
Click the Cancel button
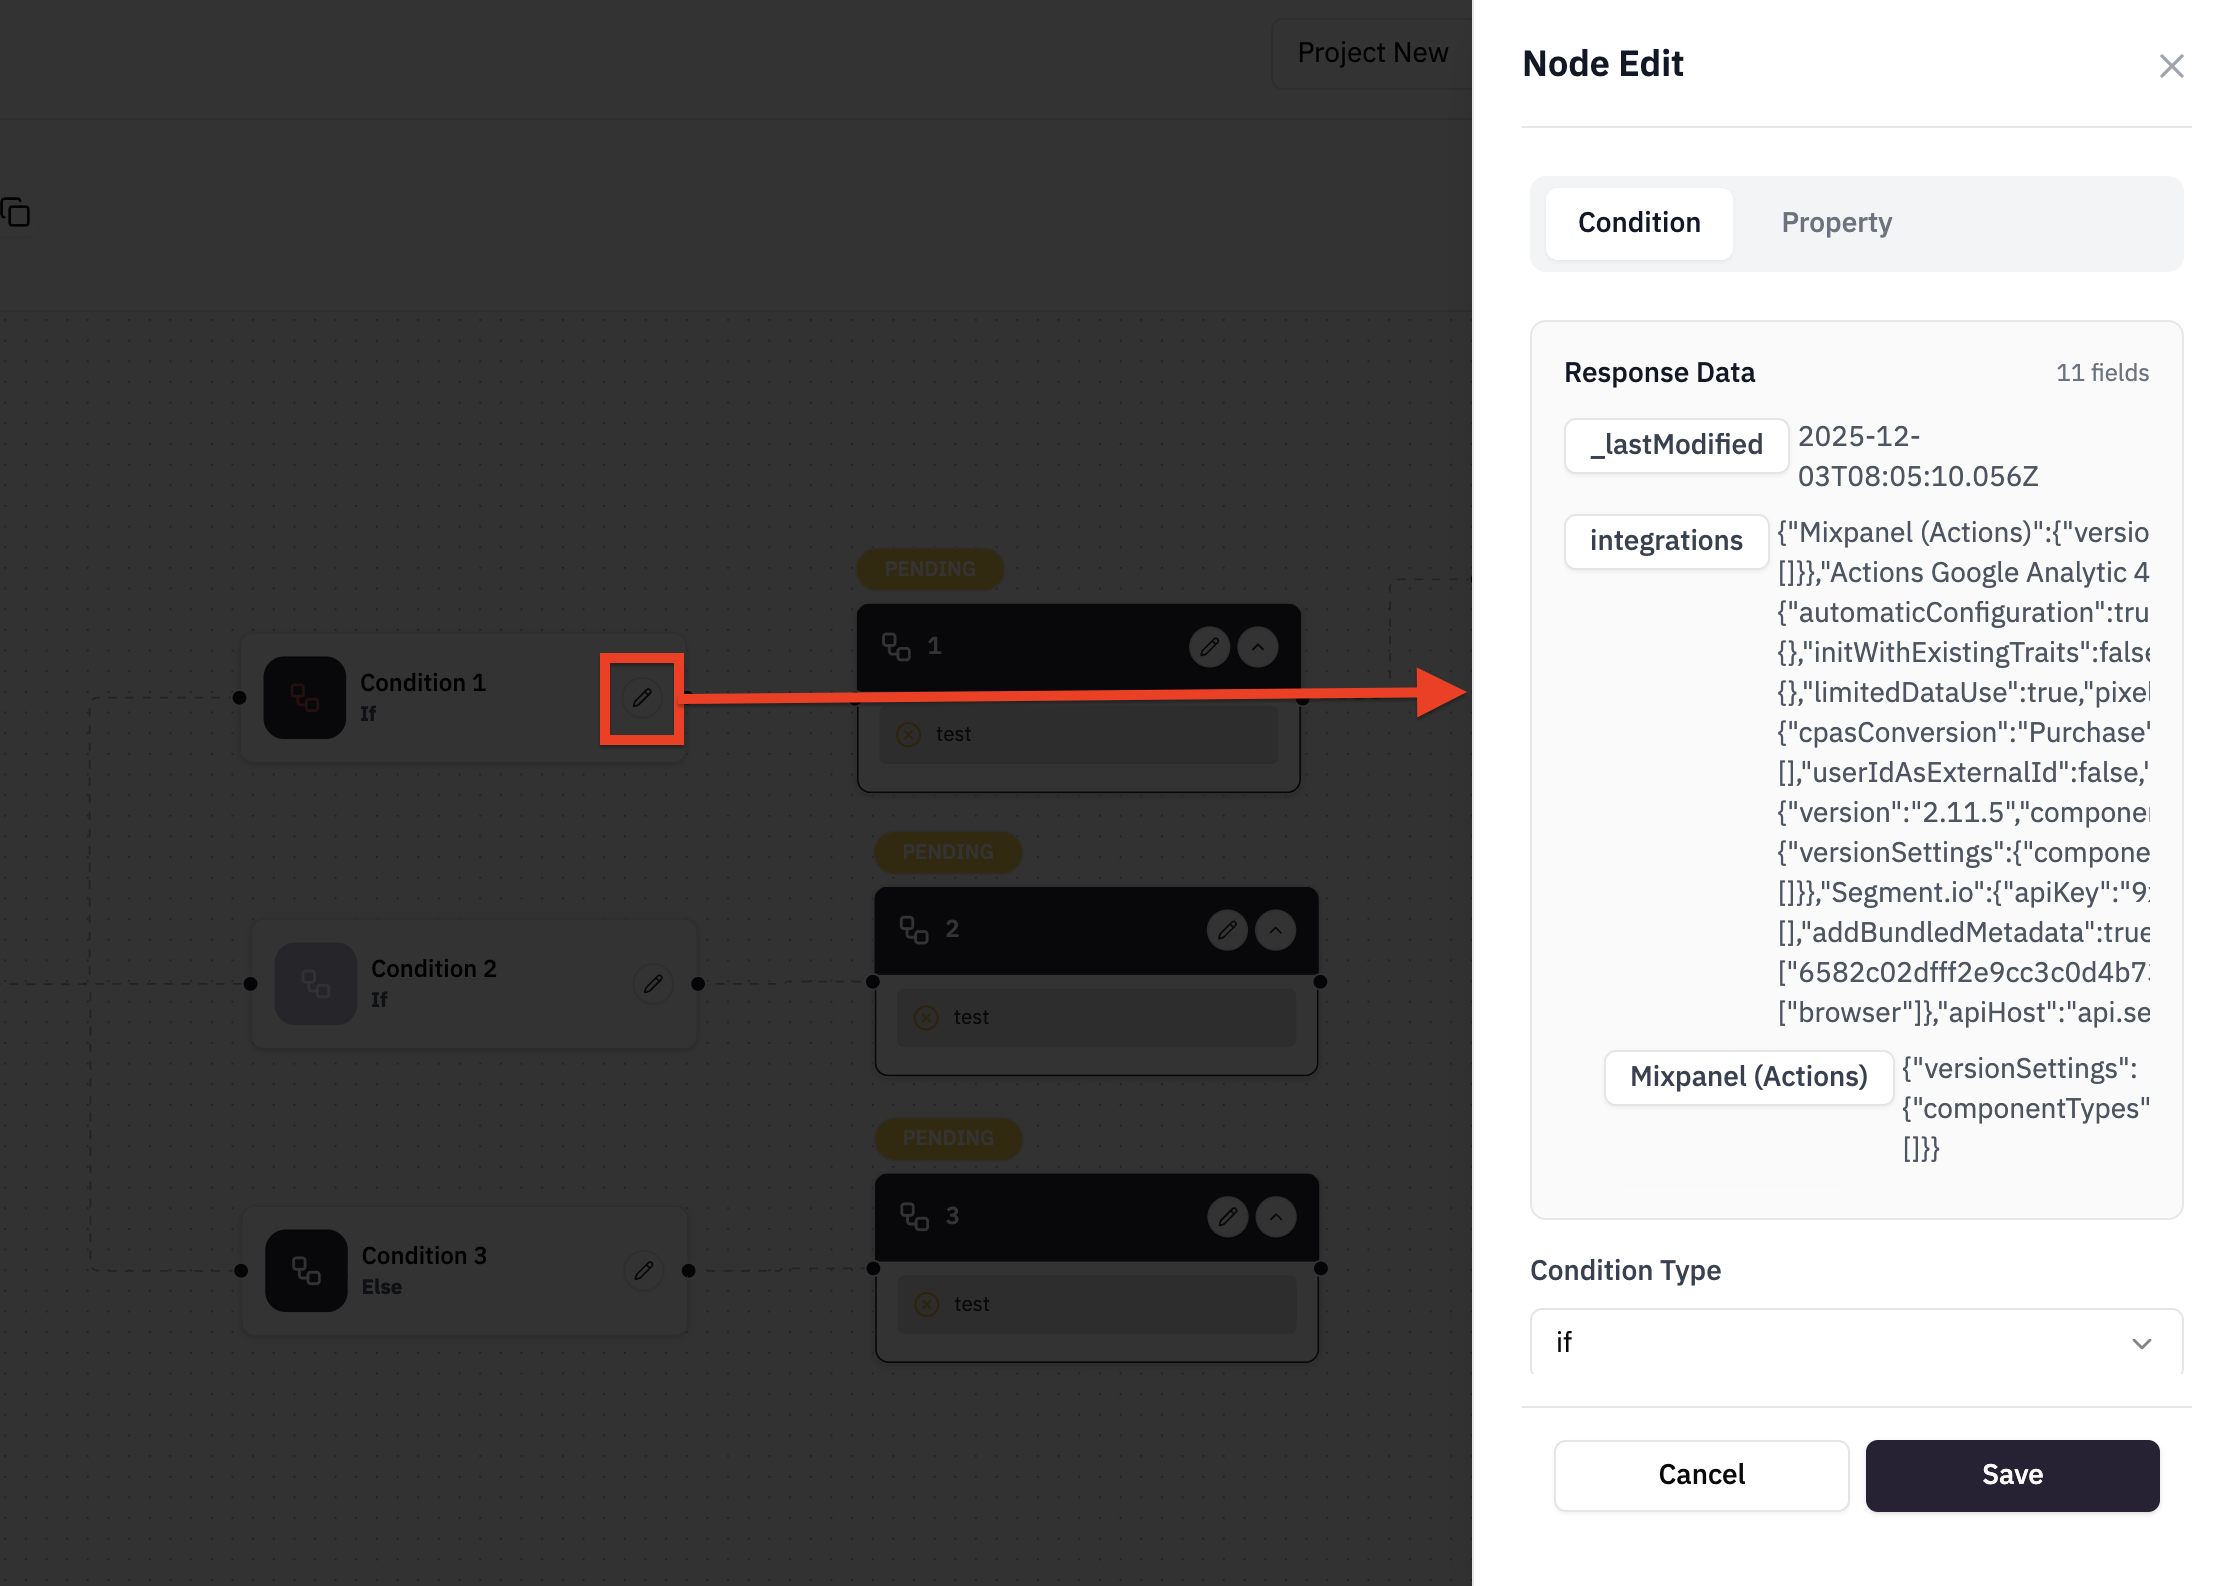click(1701, 1475)
